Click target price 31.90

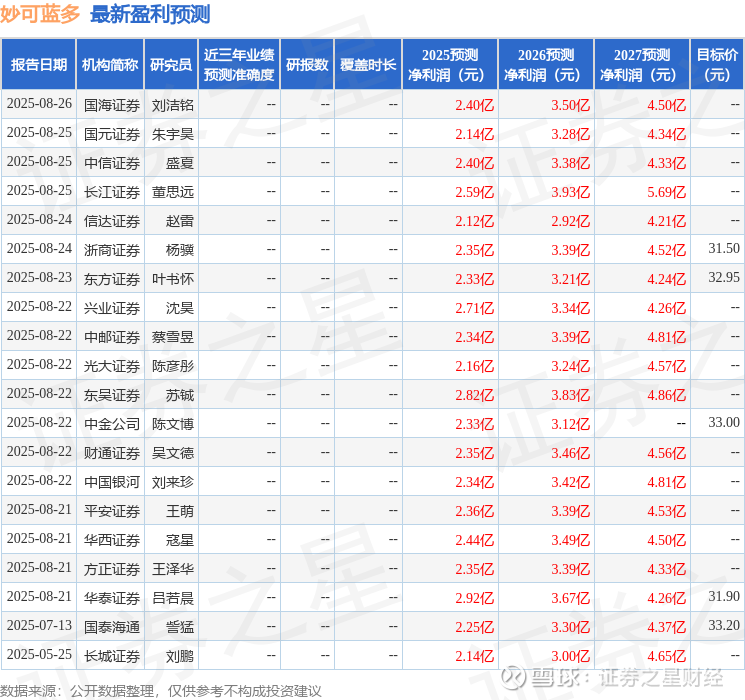724,596
